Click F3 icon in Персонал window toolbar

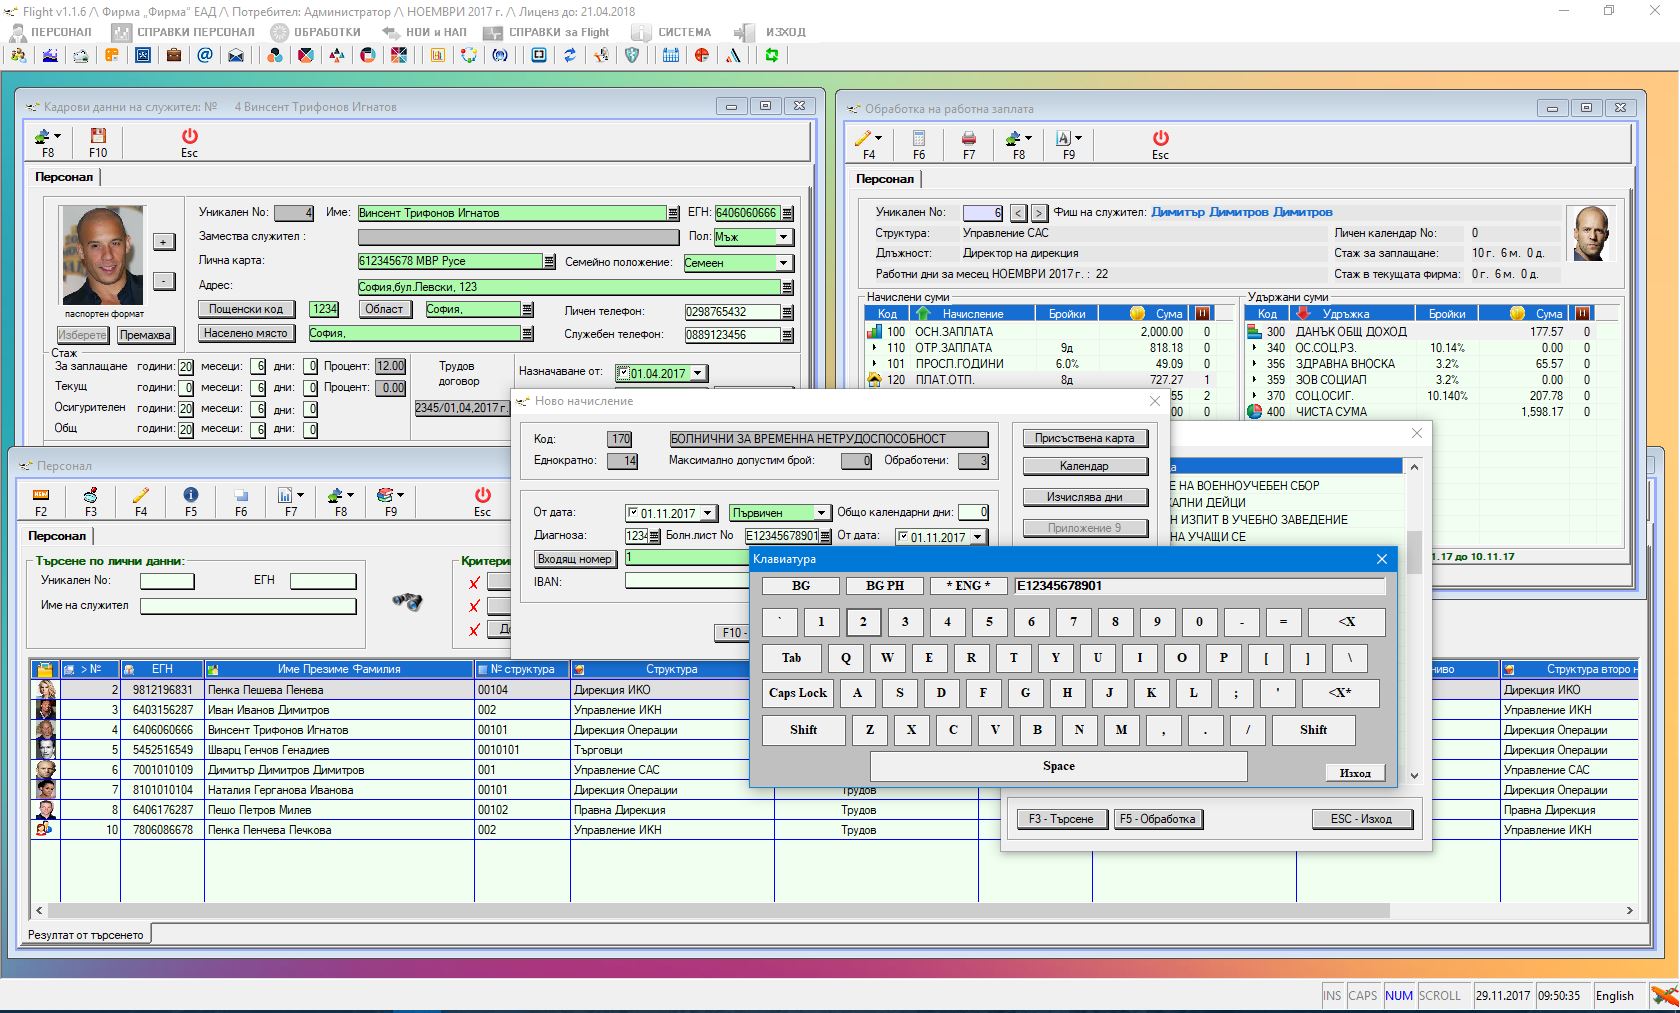pos(91,501)
